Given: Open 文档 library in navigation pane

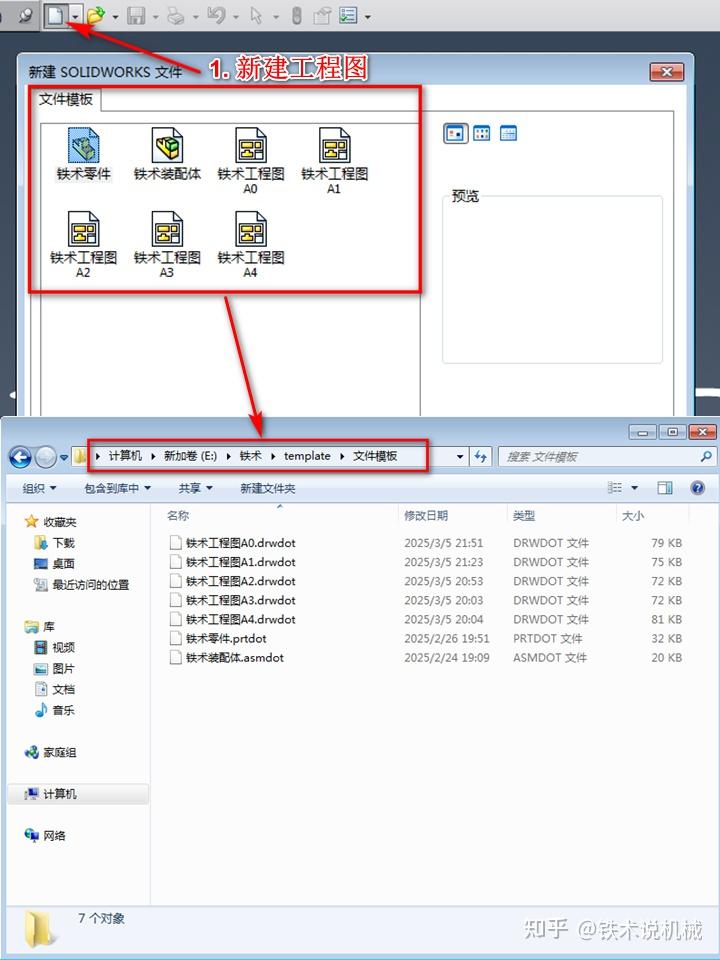Looking at the screenshot, I should tap(55, 689).
